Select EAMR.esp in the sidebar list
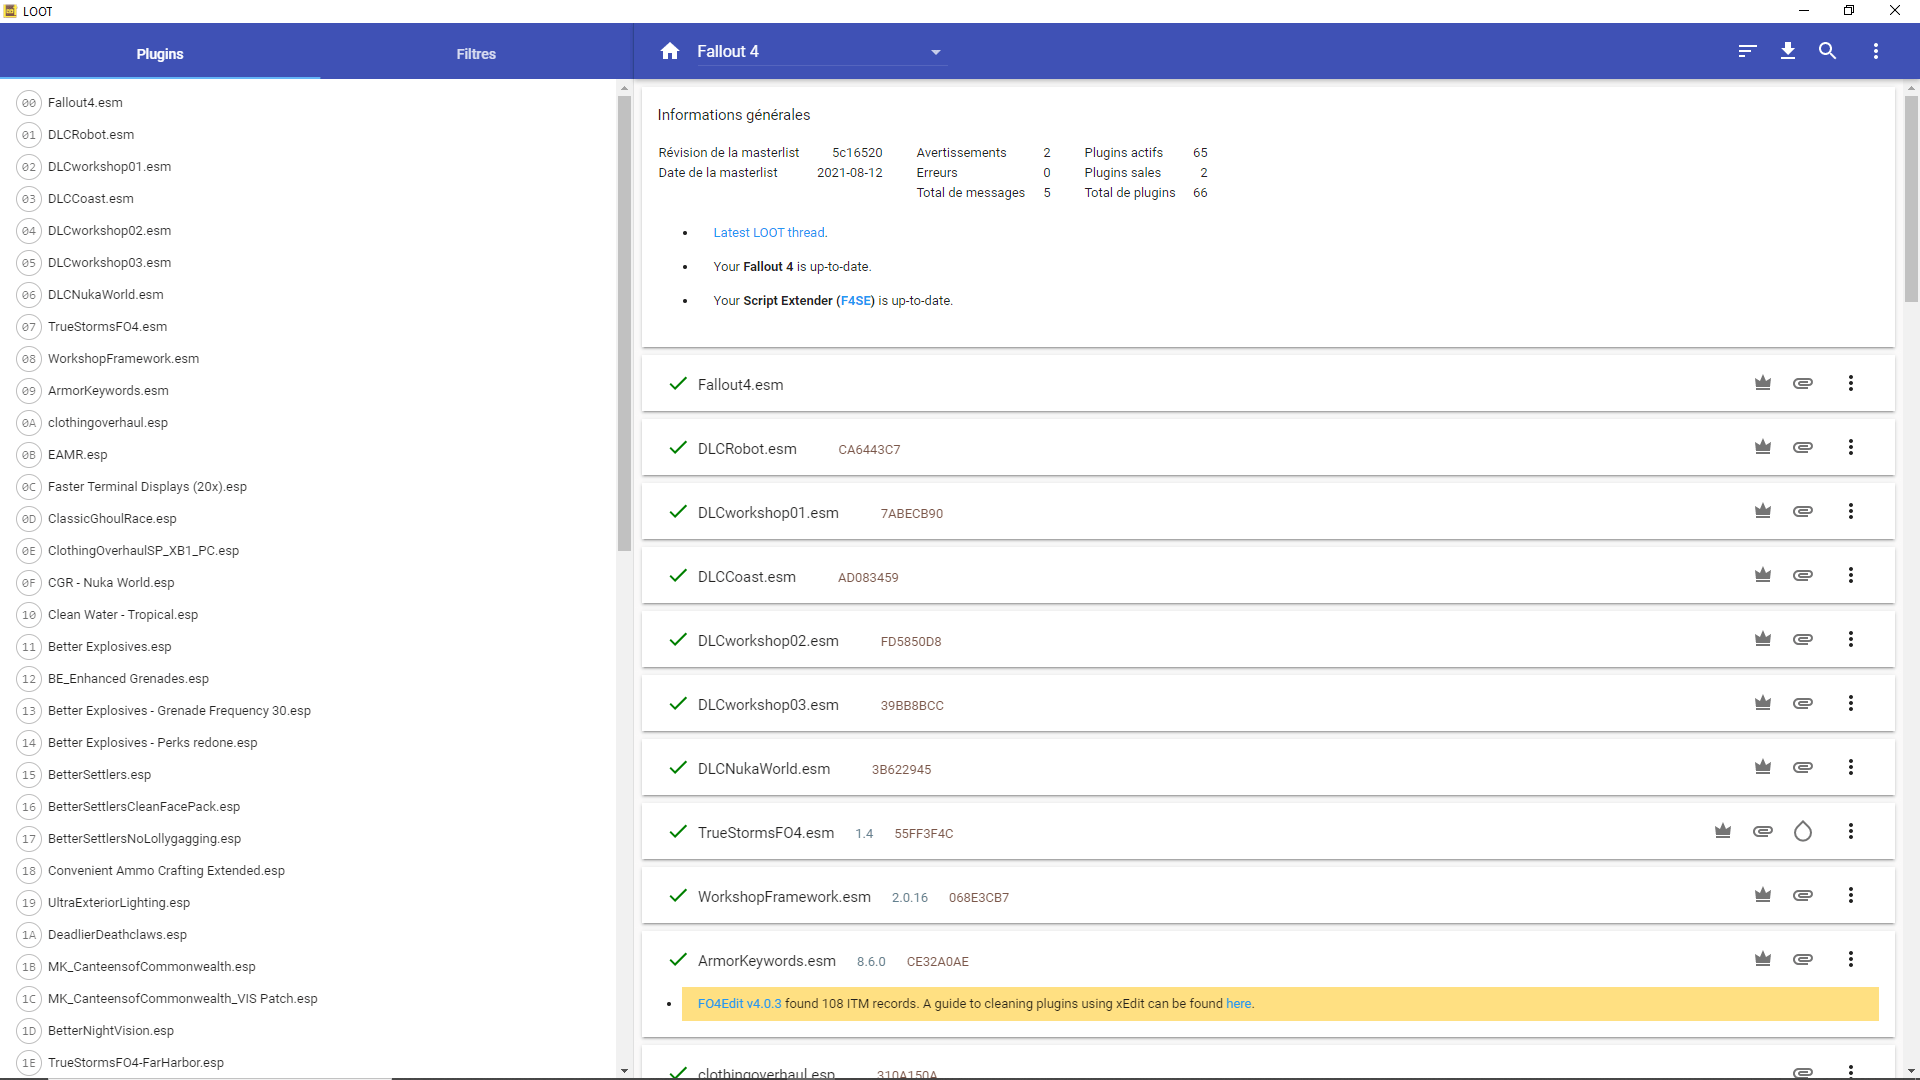This screenshot has height=1080, width=1920. (x=310, y=455)
